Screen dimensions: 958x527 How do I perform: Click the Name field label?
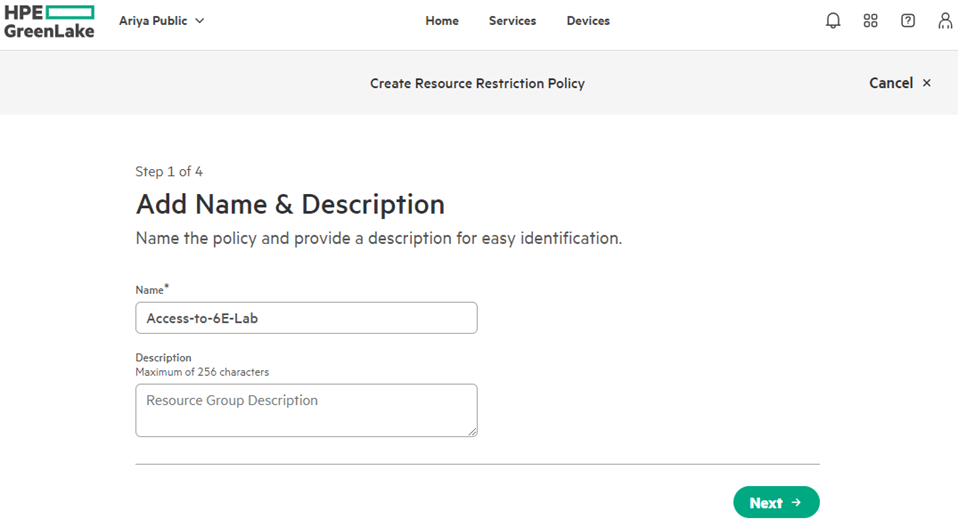pyautogui.click(x=150, y=290)
